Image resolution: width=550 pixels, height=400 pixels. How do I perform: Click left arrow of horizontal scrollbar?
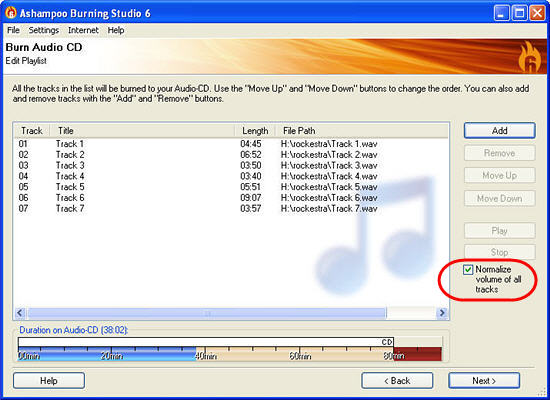(x=20, y=313)
